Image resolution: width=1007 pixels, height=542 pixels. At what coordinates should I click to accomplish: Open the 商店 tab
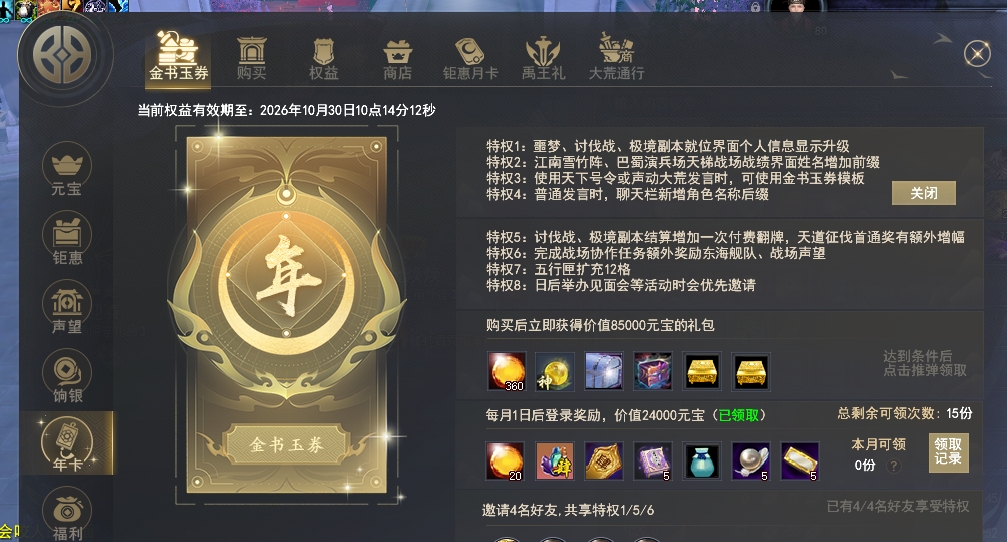point(398,59)
